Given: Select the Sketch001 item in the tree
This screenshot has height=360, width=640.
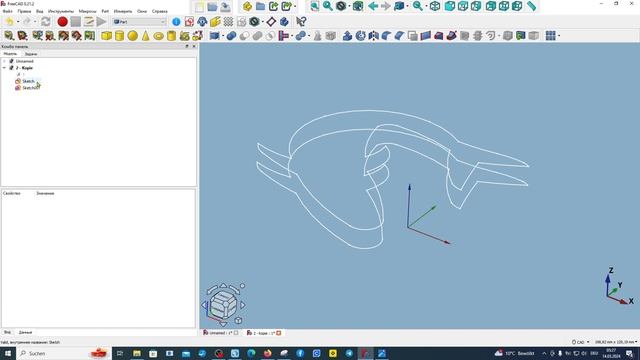Looking at the screenshot, I should [x=31, y=88].
